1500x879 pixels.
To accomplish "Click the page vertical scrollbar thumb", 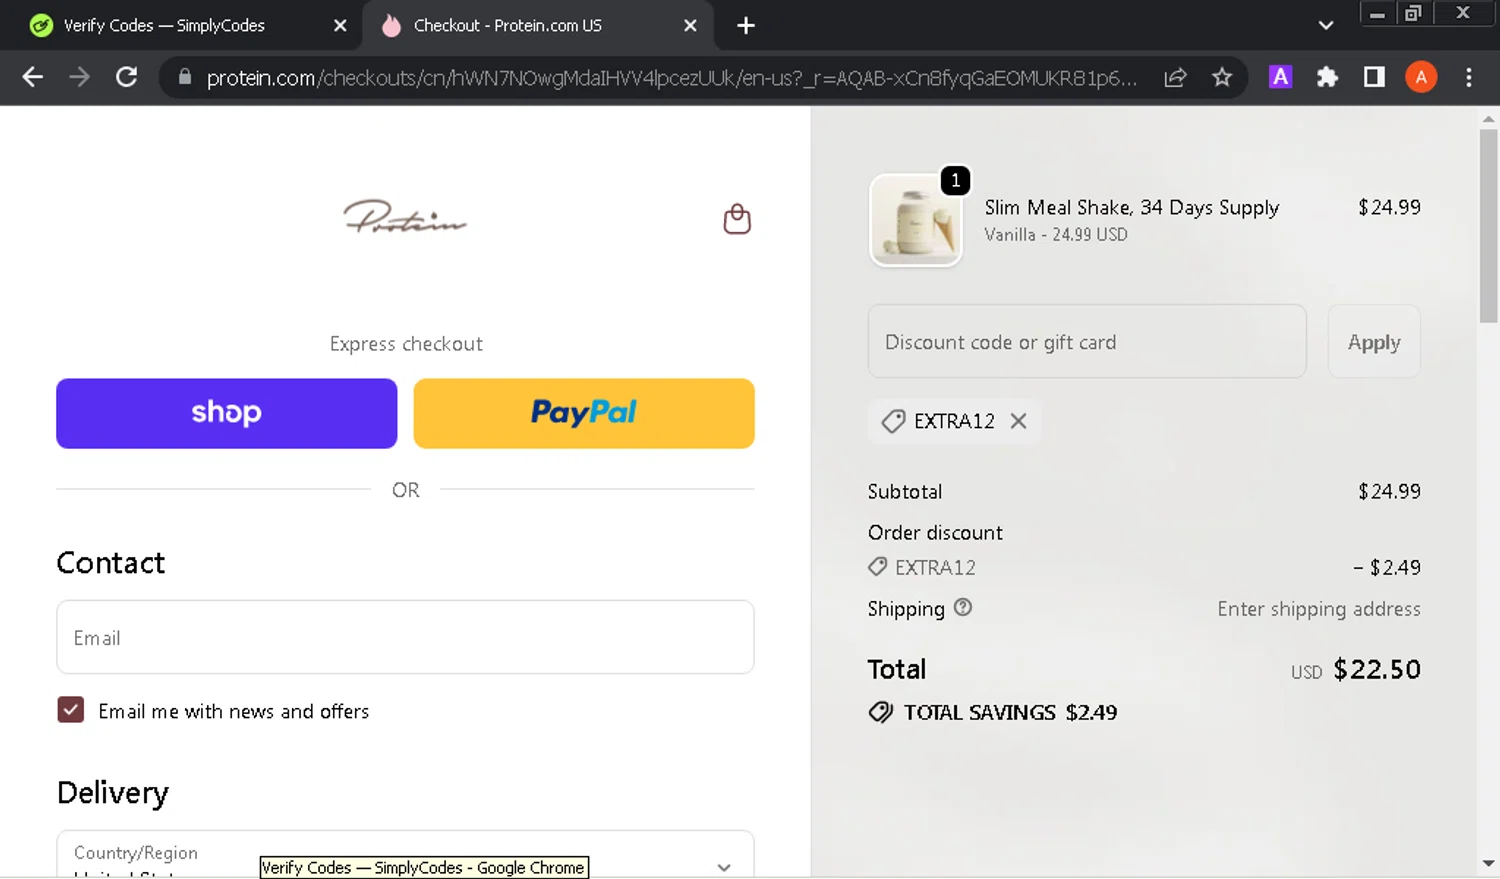I will (x=1488, y=225).
